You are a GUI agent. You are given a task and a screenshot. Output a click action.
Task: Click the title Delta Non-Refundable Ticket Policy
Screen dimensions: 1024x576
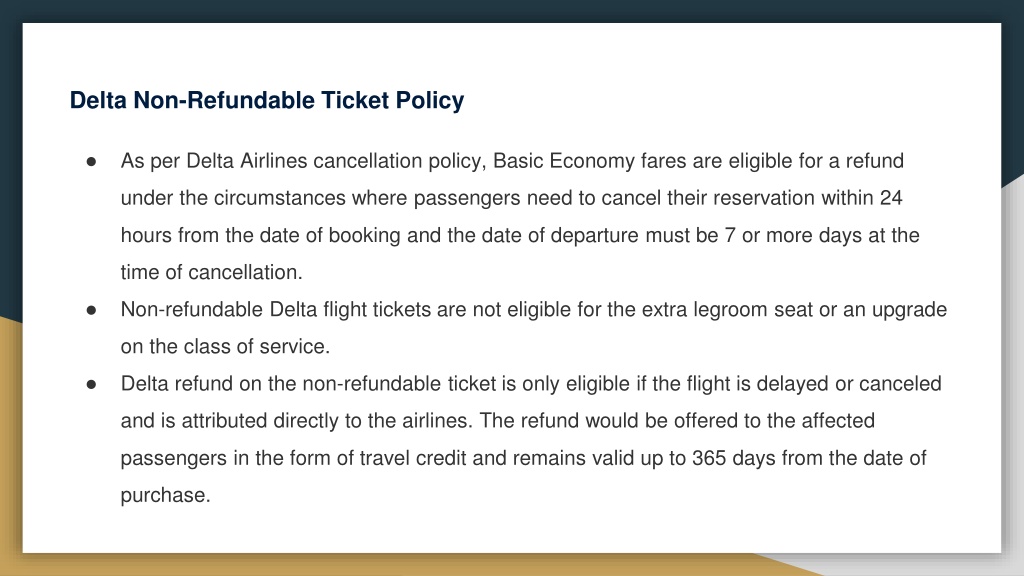pyautogui.click(x=266, y=101)
